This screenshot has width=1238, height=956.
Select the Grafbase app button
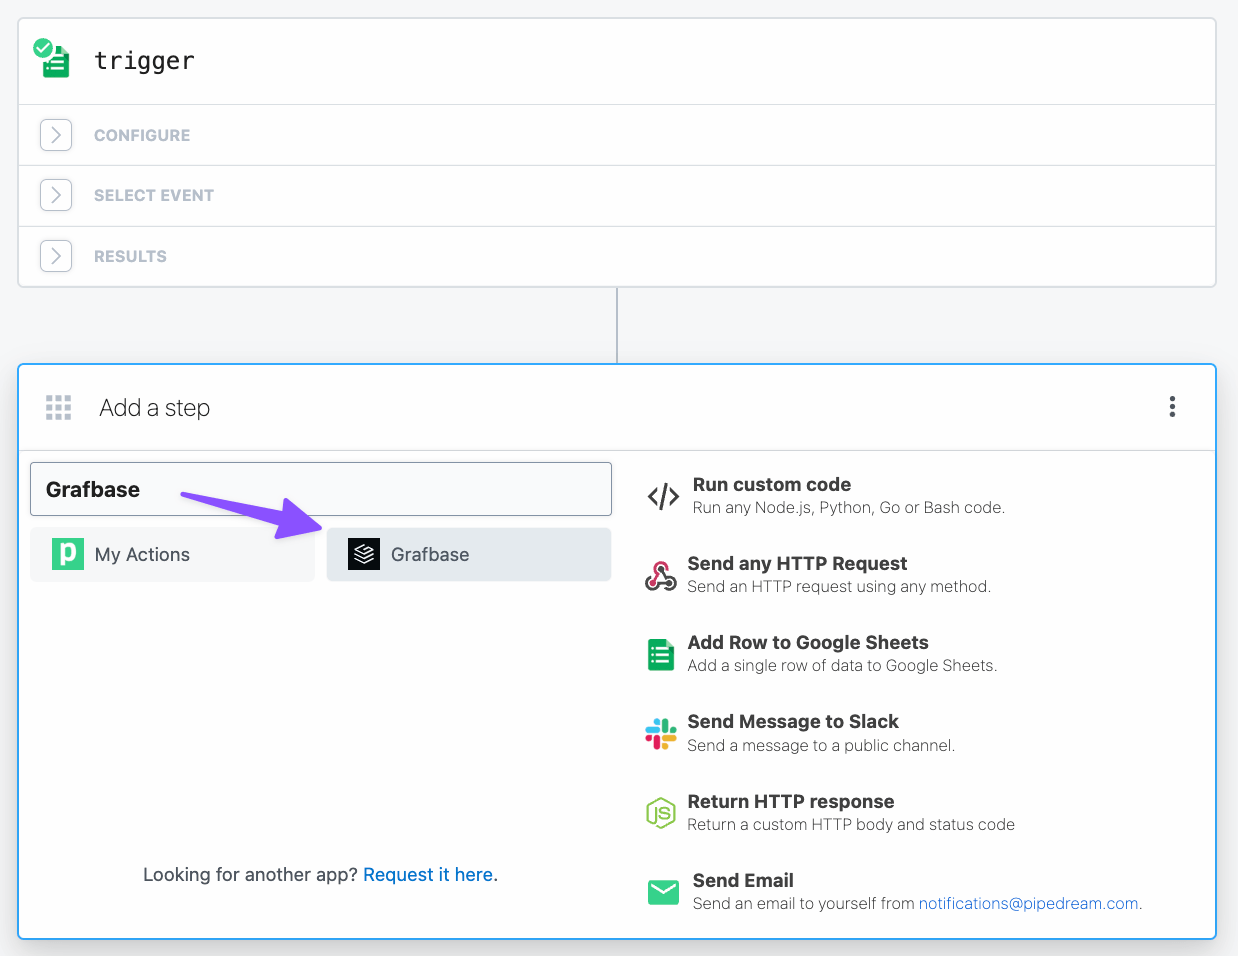click(469, 554)
